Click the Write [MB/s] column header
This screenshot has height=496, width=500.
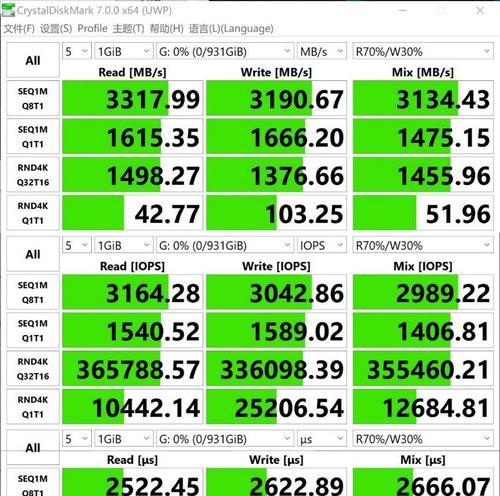click(276, 72)
